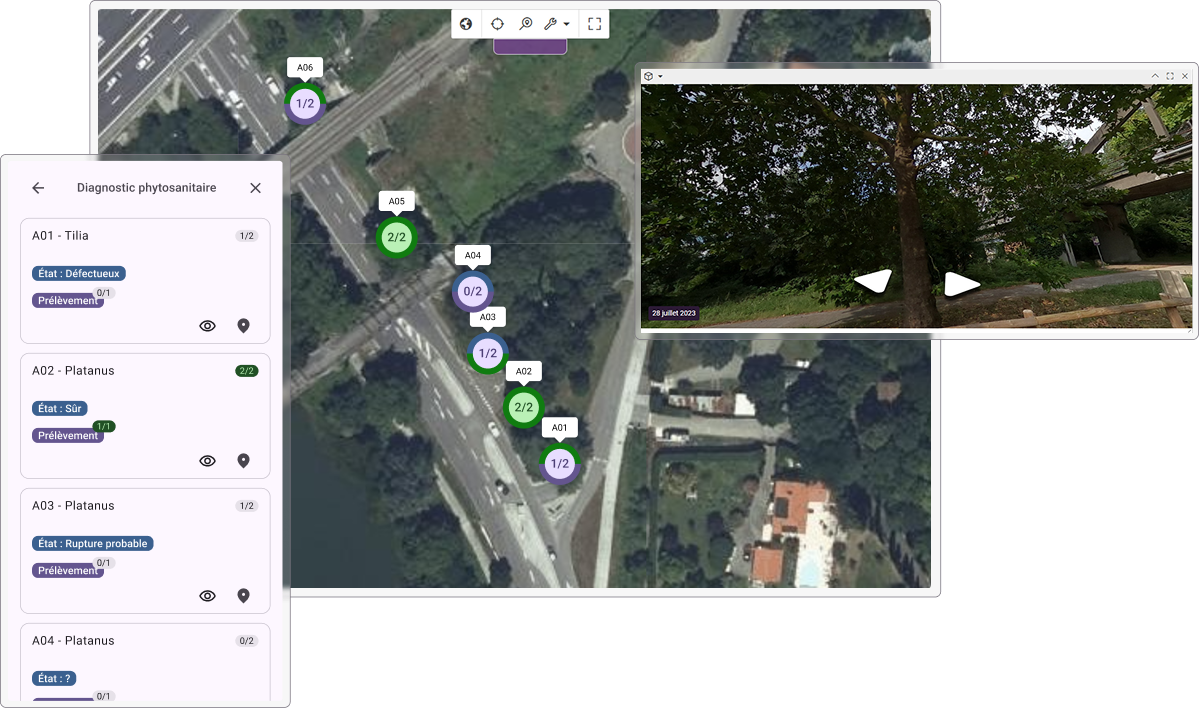Click map marker A01 circle 1/2
The width and height of the screenshot is (1199, 708).
coord(560,463)
